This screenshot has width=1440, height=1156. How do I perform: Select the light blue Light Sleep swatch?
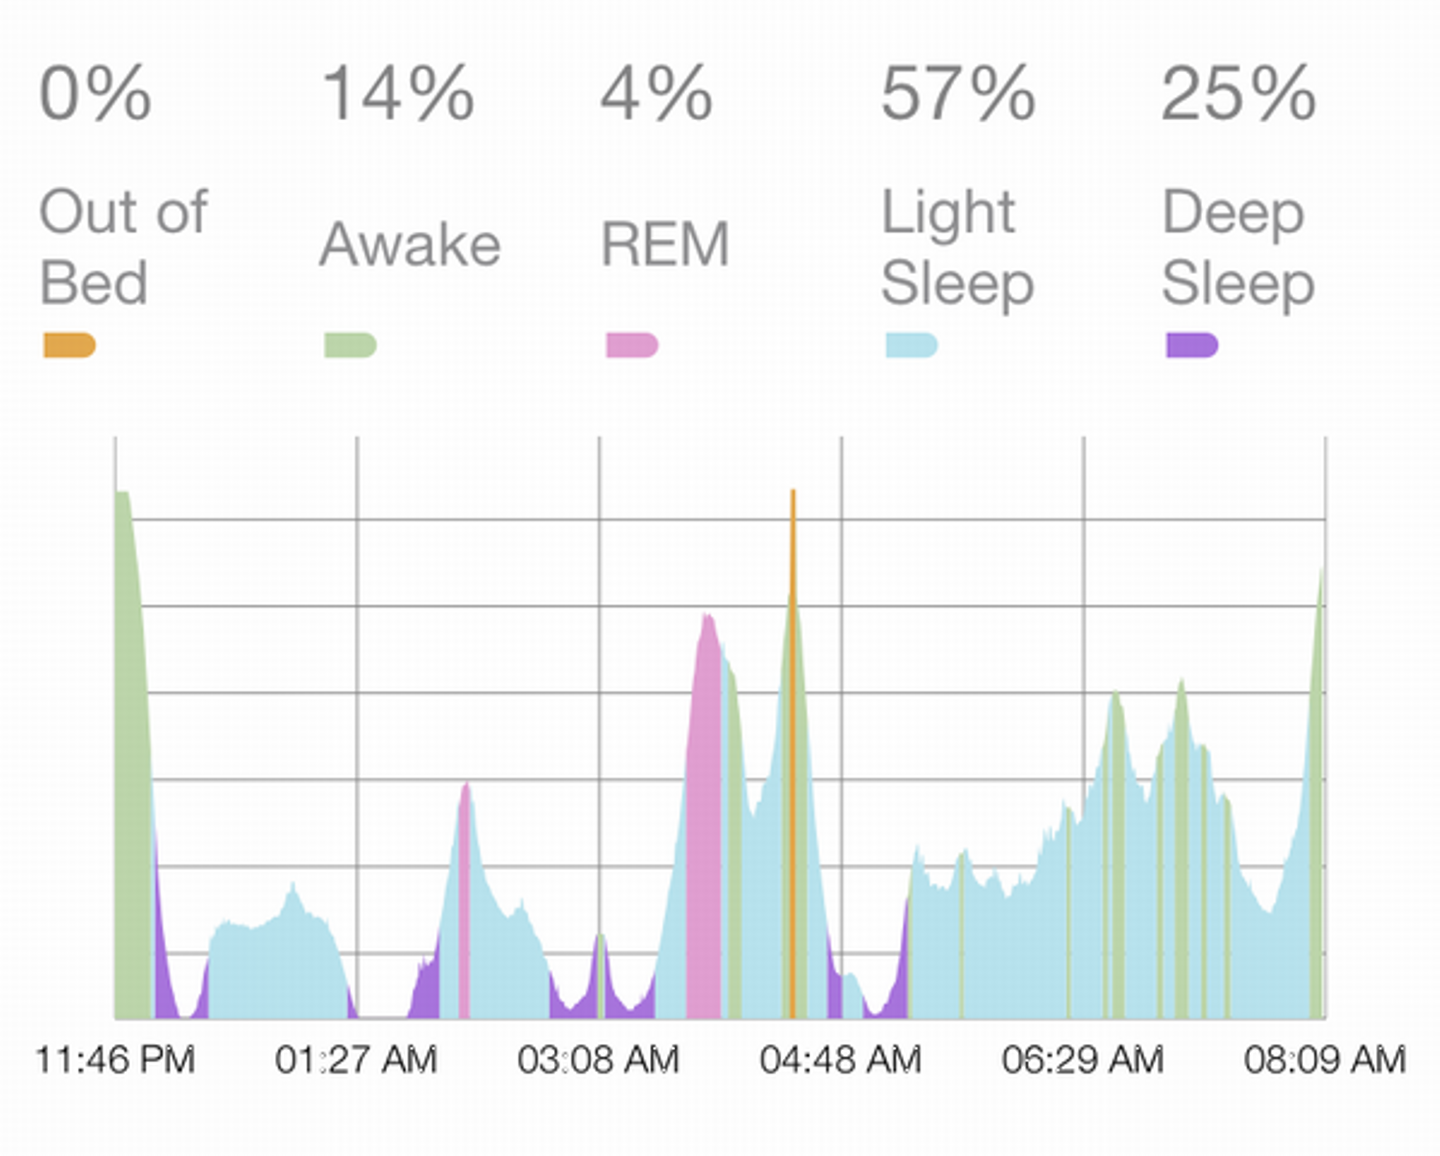tap(911, 345)
